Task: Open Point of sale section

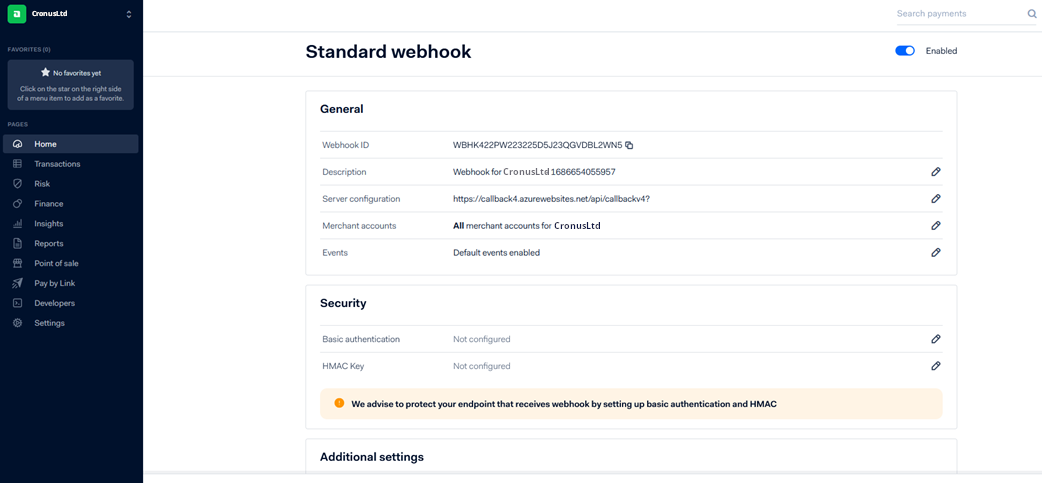Action: [56, 263]
